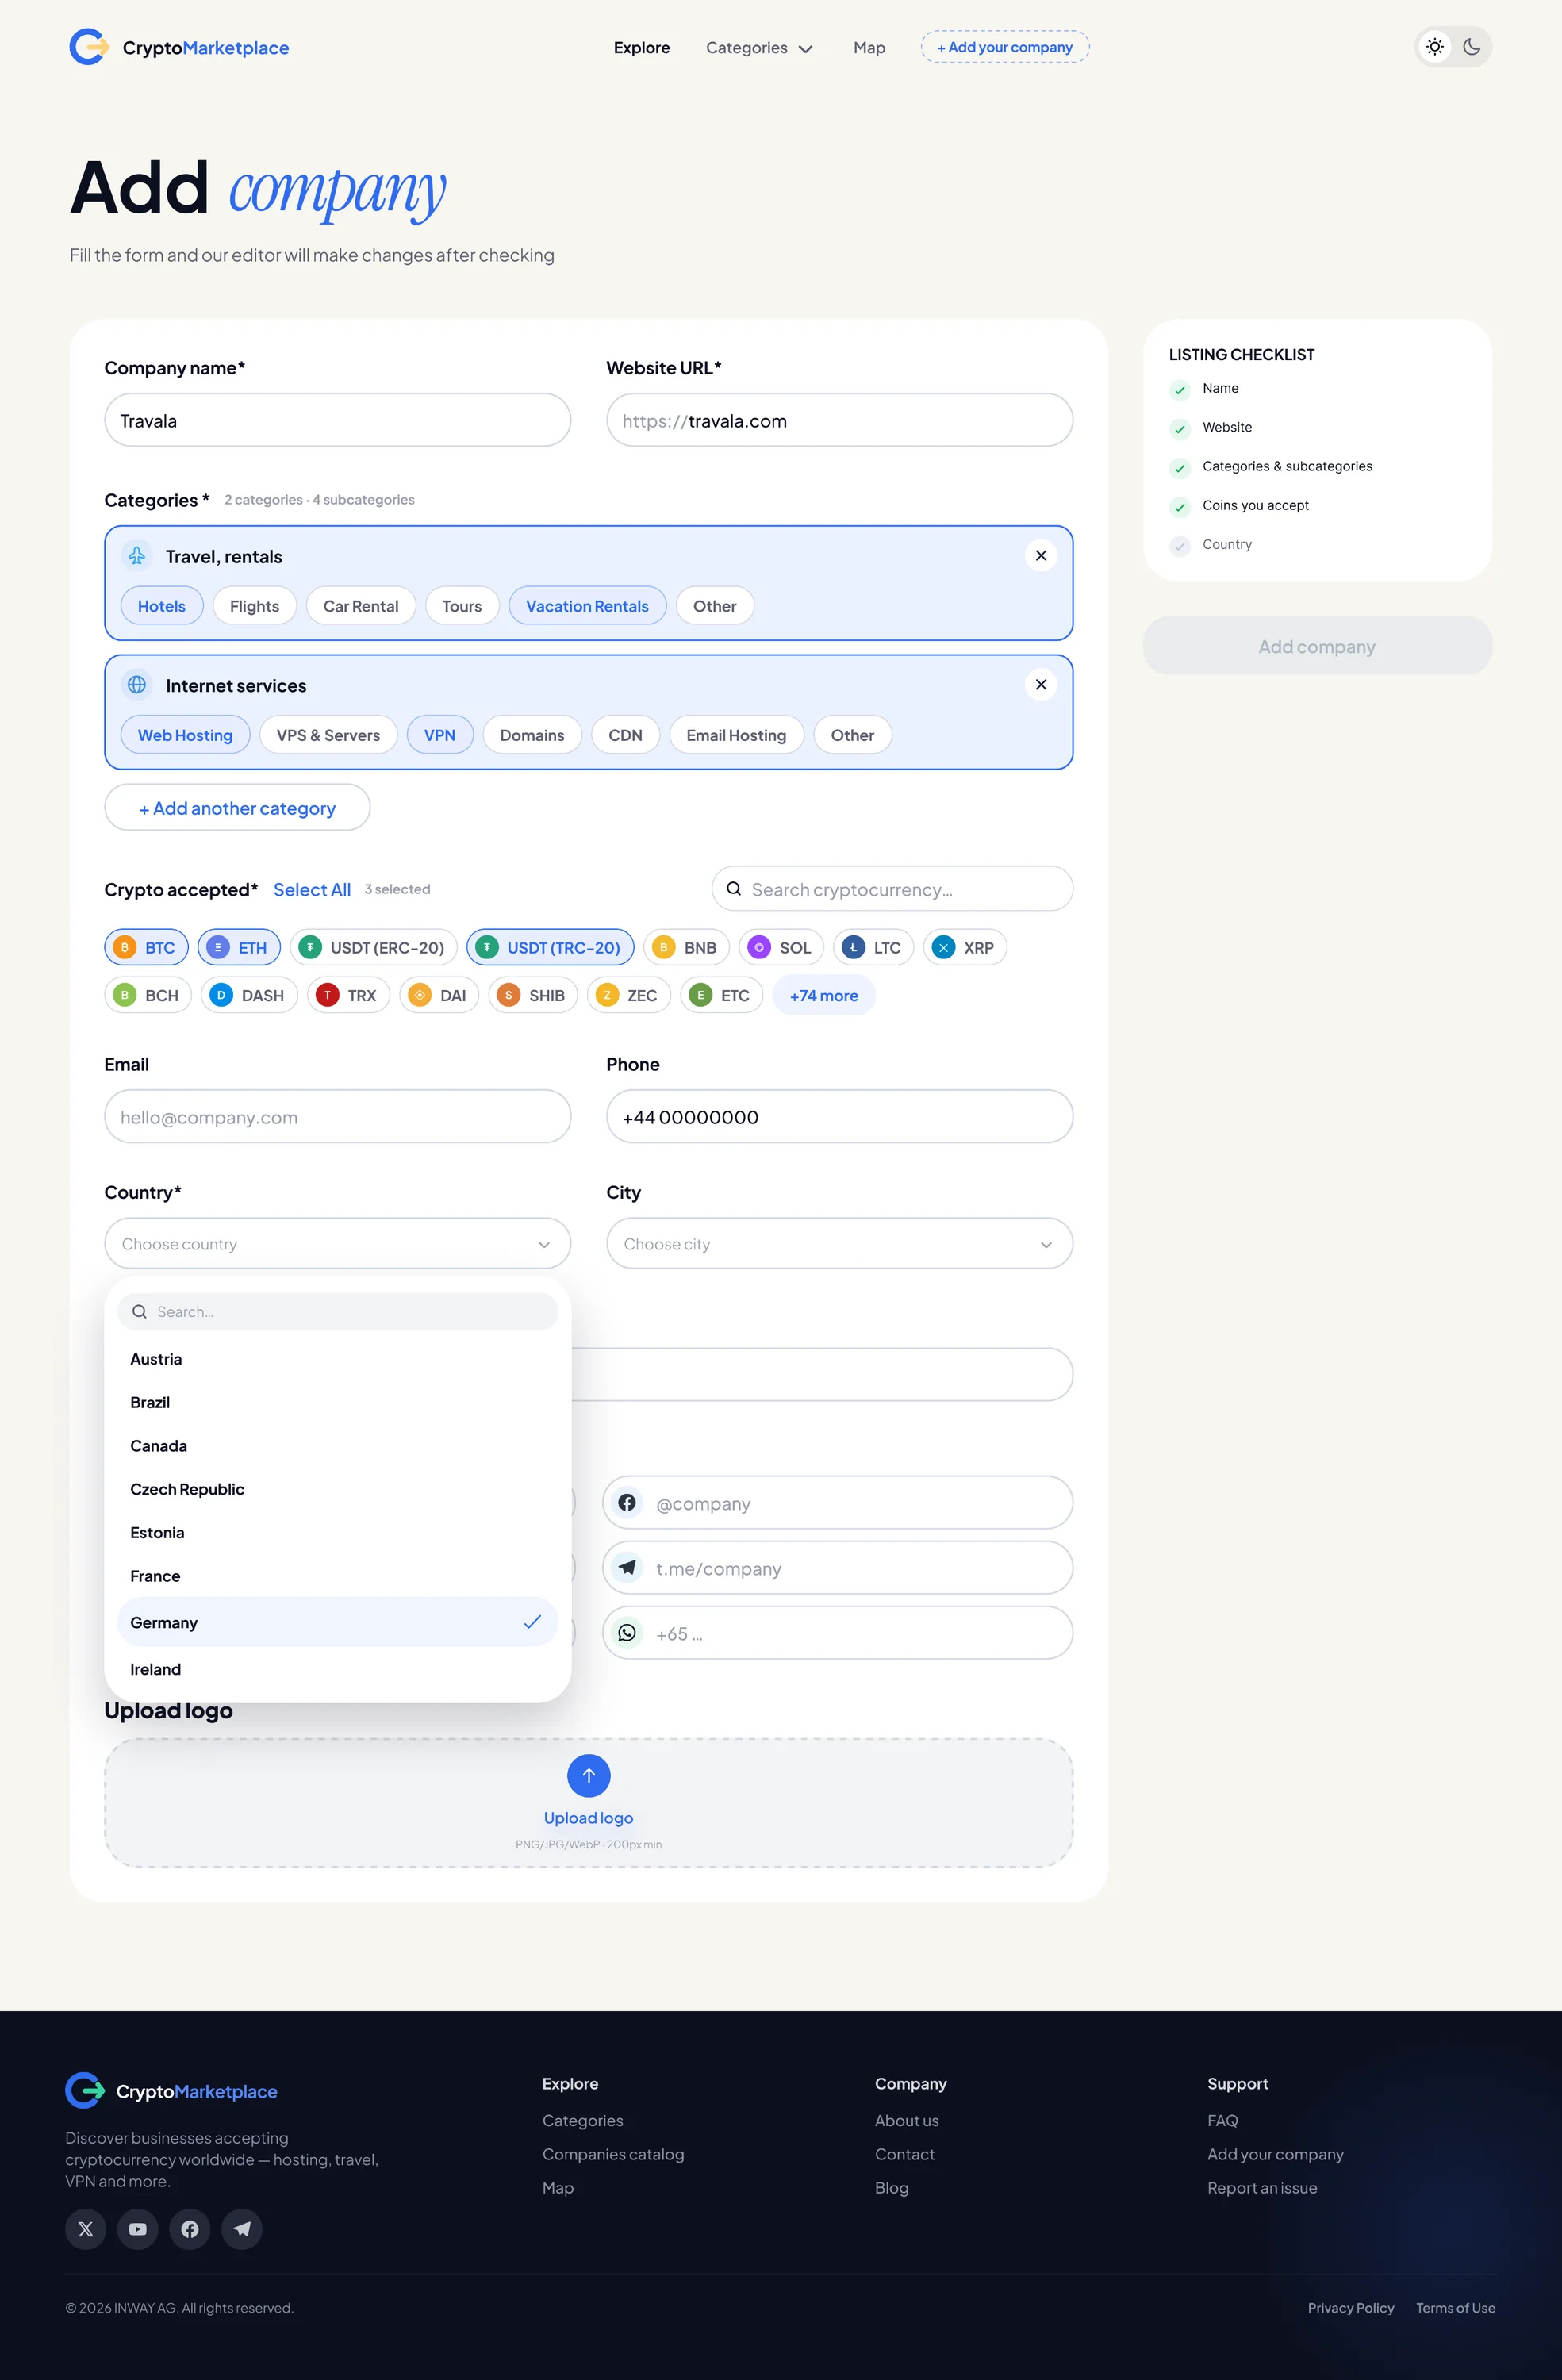Click the Select All coins link
The image size is (1562, 2380).
[312, 889]
